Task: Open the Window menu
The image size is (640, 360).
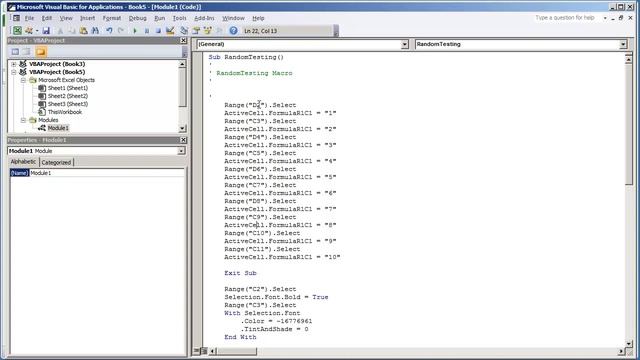Action: [233, 18]
